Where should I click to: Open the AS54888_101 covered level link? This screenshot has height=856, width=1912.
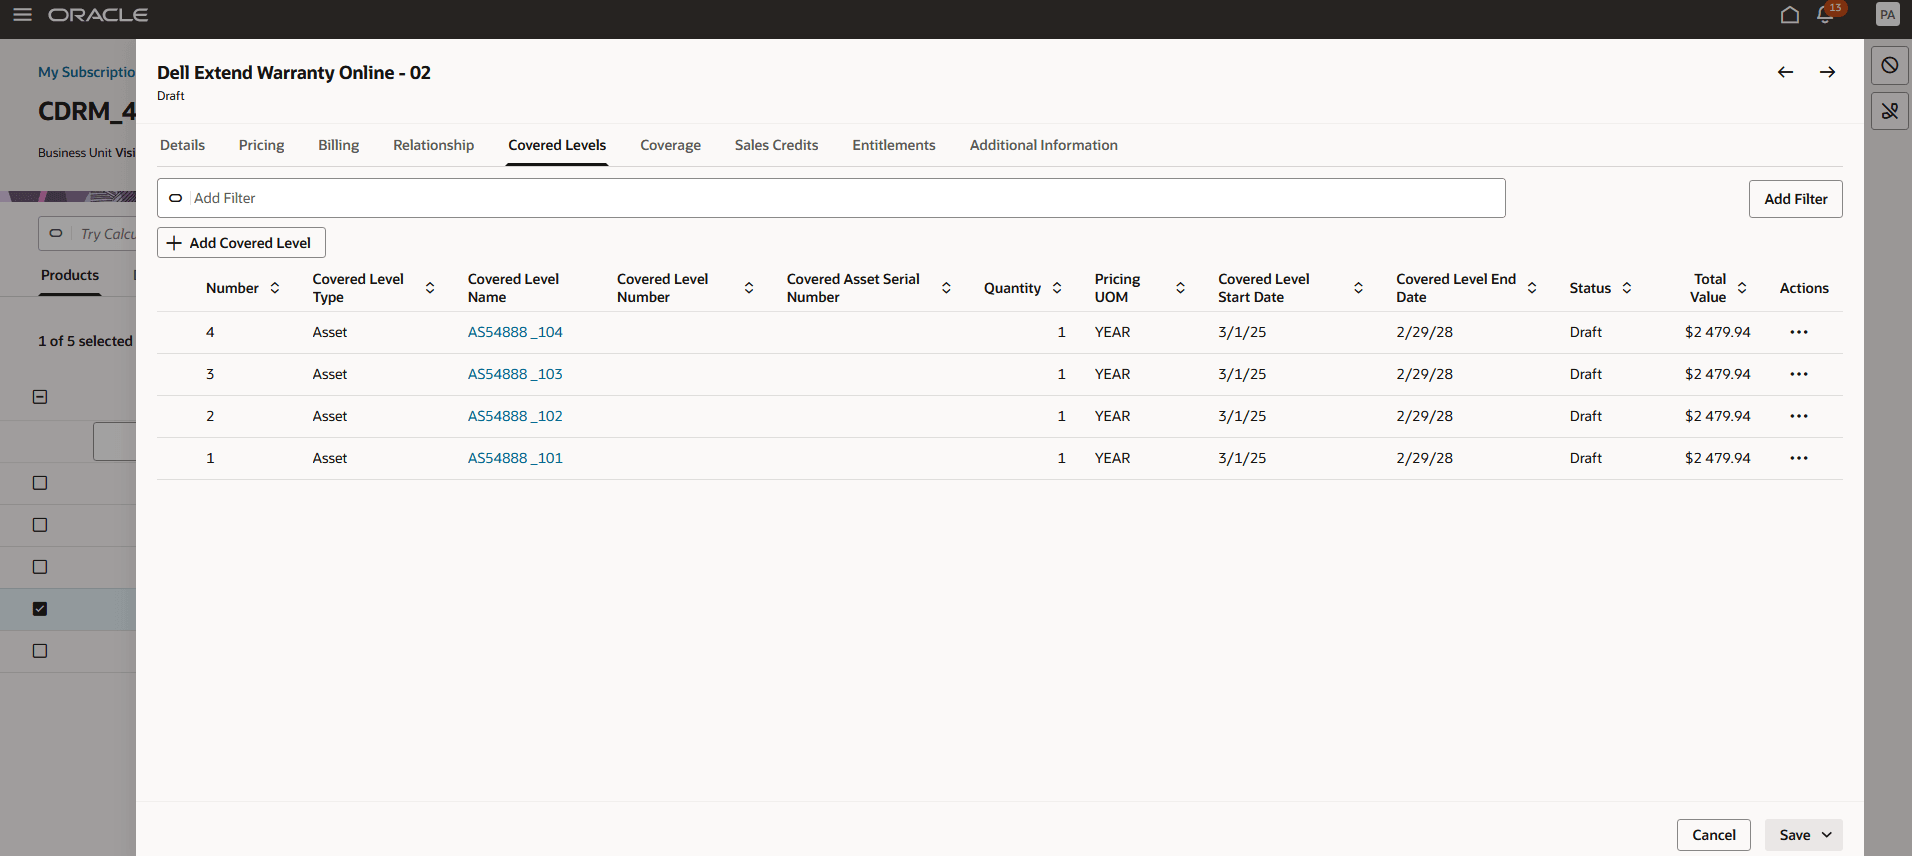515,458
